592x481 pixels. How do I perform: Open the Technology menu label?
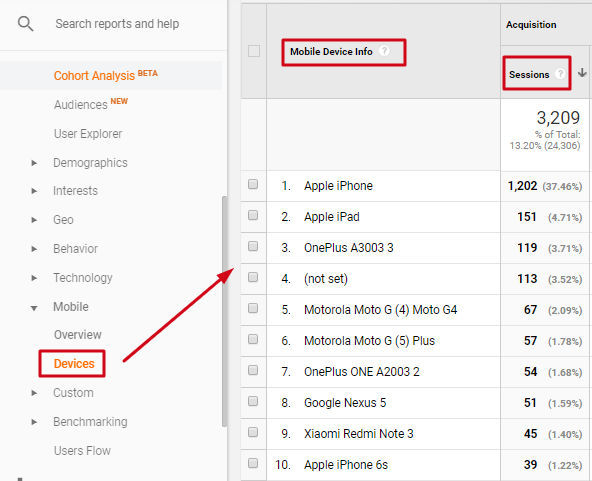point(83,278)
